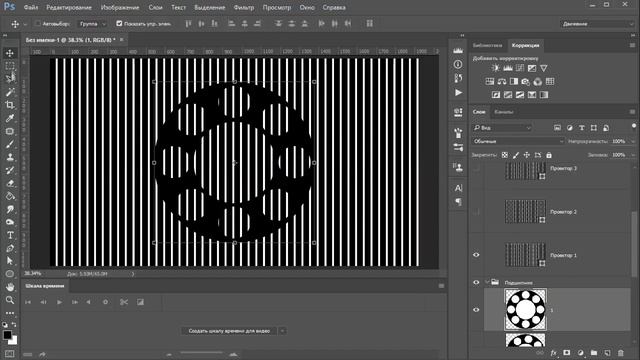
Task: Show the Проектор 3 layer
Action: 476,169
